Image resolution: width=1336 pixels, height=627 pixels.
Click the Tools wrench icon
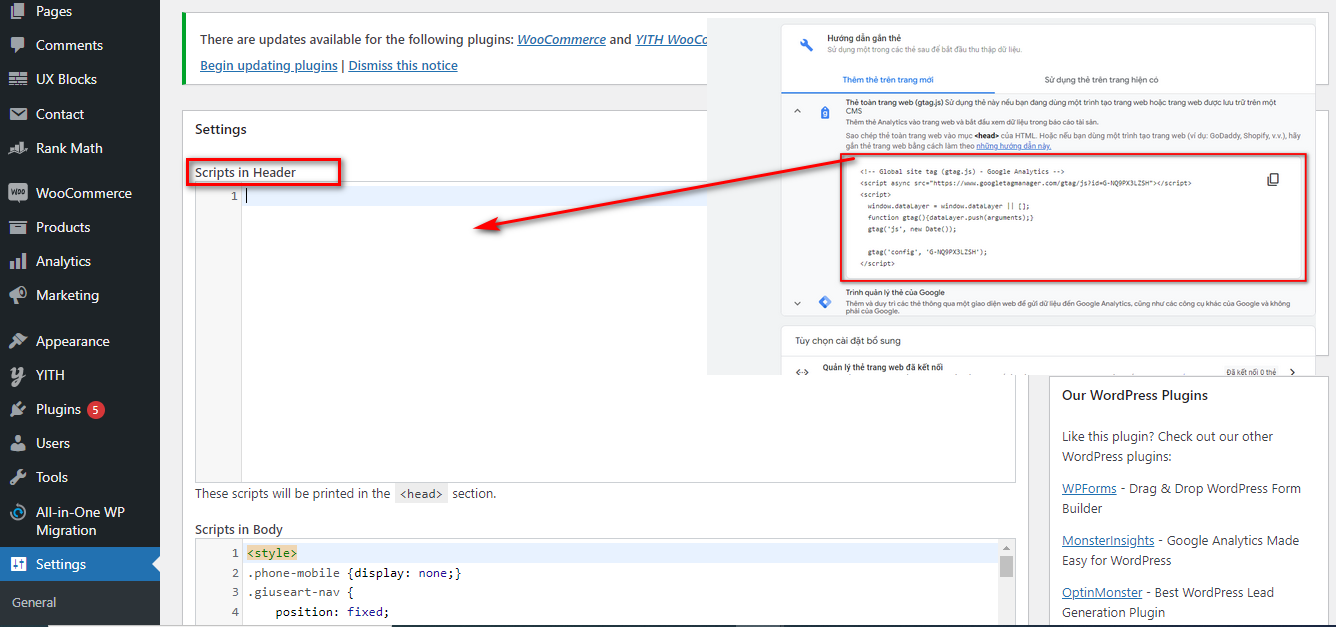(x=18, y=477)
